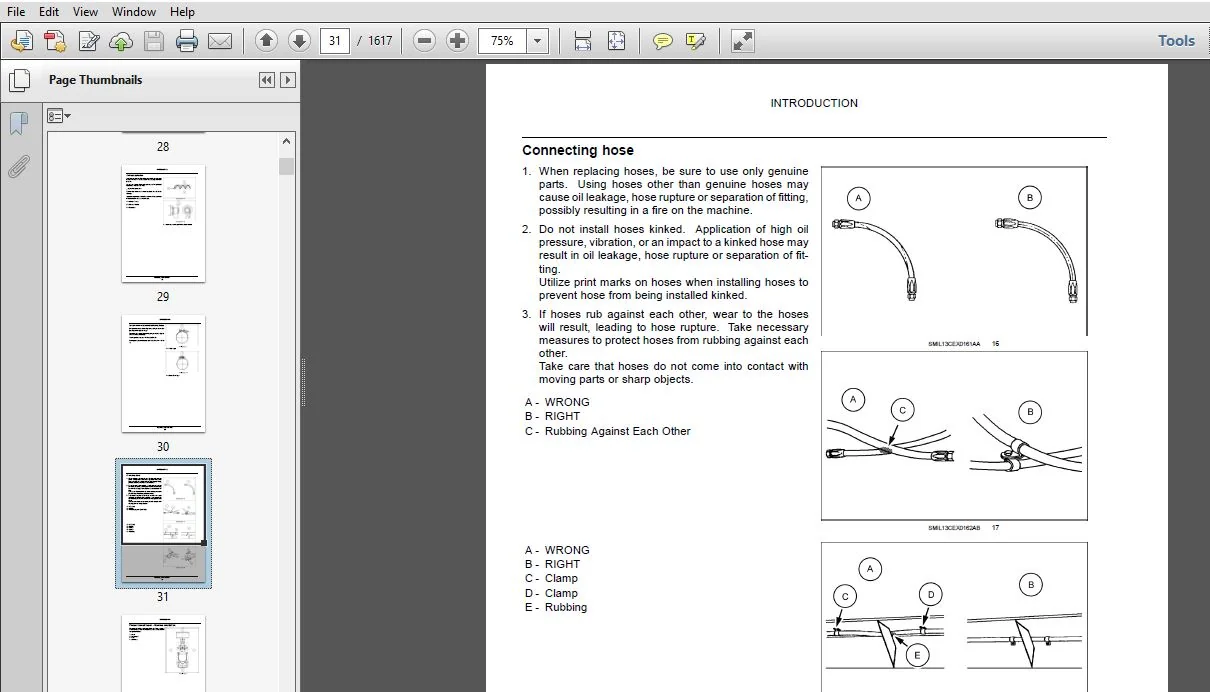Open the Attachments paperclip panel
Image resolution: width=1210 pixels, height=692 pixels.
(18, 166)
